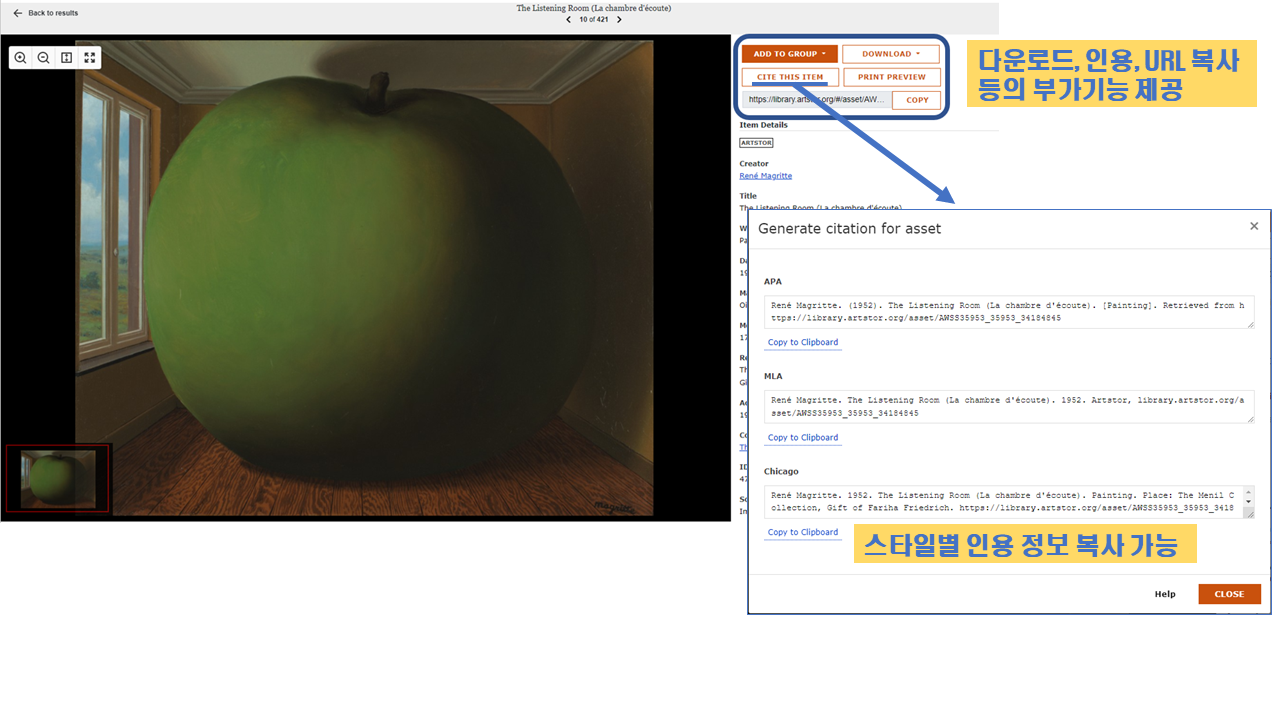The height and width of the screenshot is (720, 1280).
Task: Click the 'Title' field label
Action: pos(748,196)
